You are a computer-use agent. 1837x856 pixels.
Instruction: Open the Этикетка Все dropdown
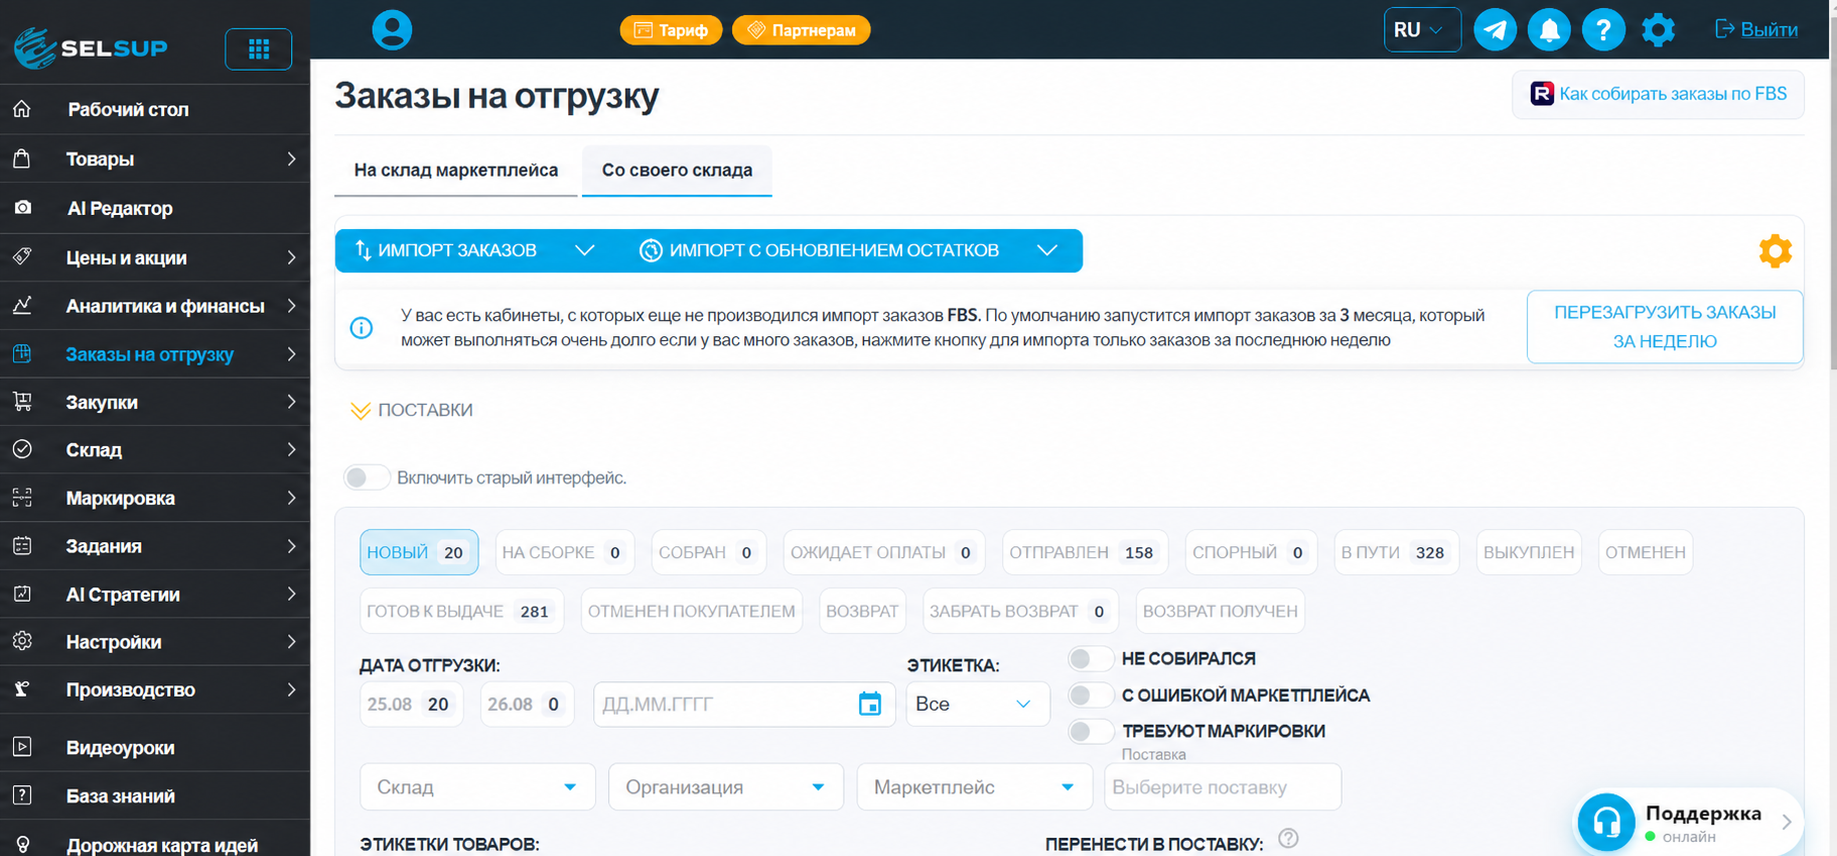click(x=978, y=704)
